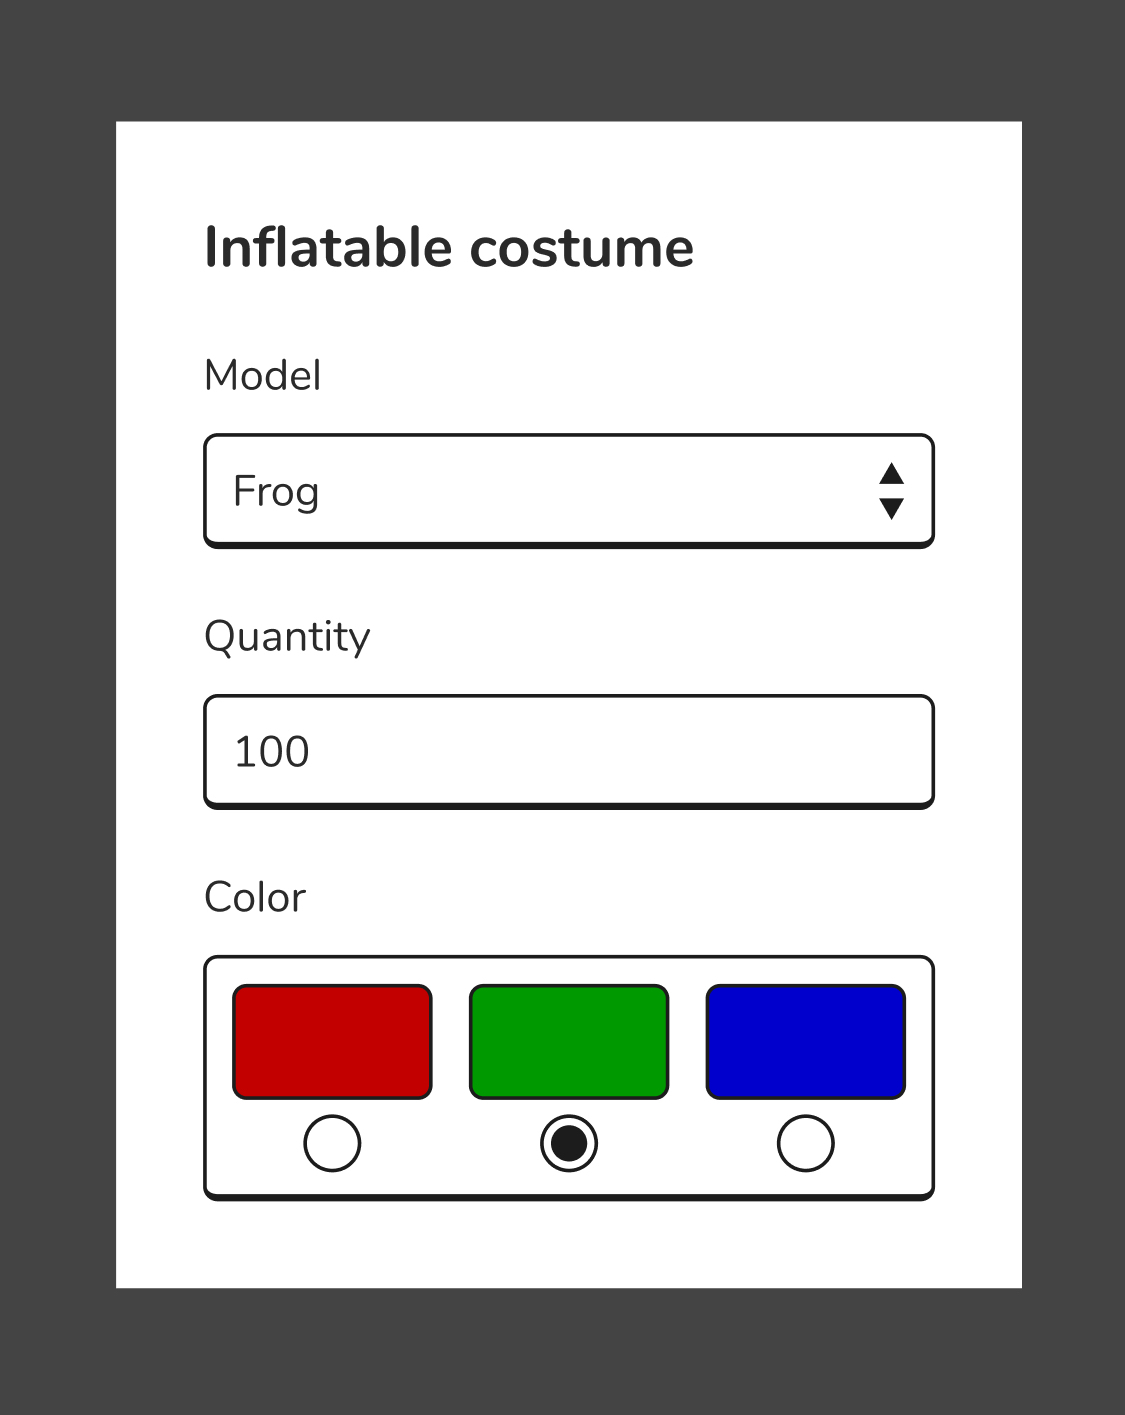Screen dimensions: 1125x1415
Task: Click the "Model" label
Action: [262, 376]
